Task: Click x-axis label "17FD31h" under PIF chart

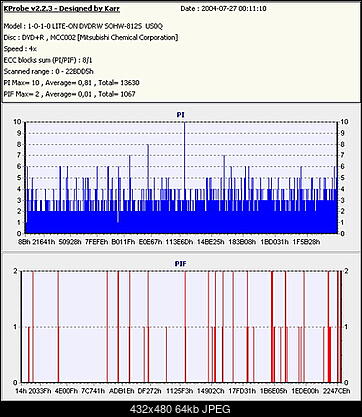Action: (x=242, y=391)
